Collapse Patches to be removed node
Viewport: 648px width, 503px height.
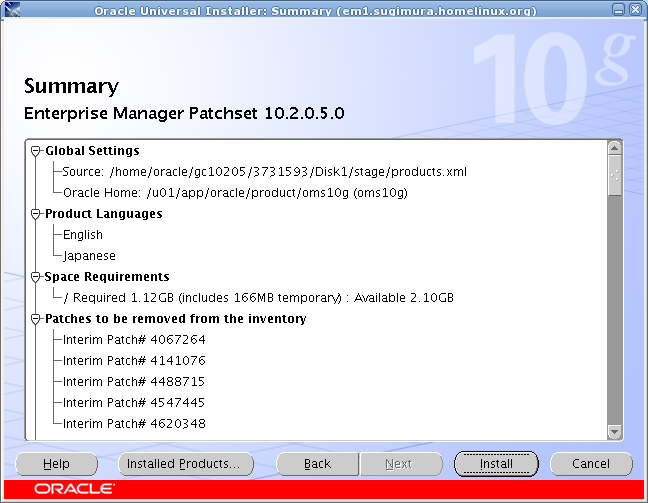pos(36,319)
